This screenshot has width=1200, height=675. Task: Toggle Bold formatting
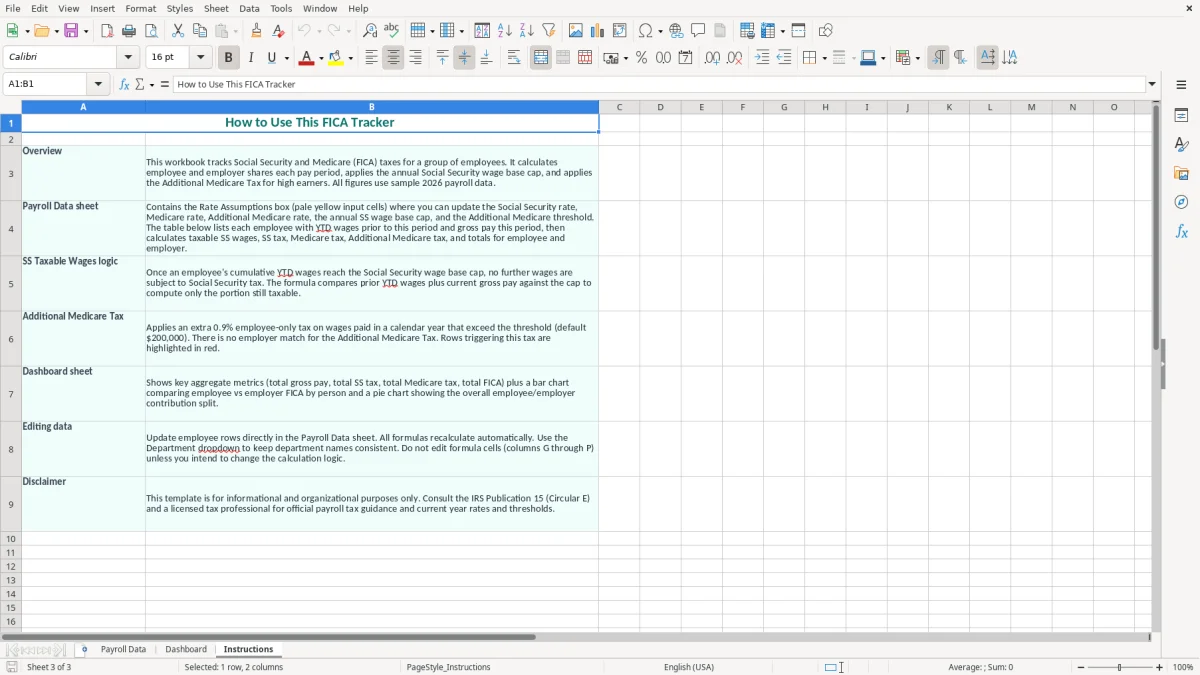pyautogui.click(x=229, y=58)
